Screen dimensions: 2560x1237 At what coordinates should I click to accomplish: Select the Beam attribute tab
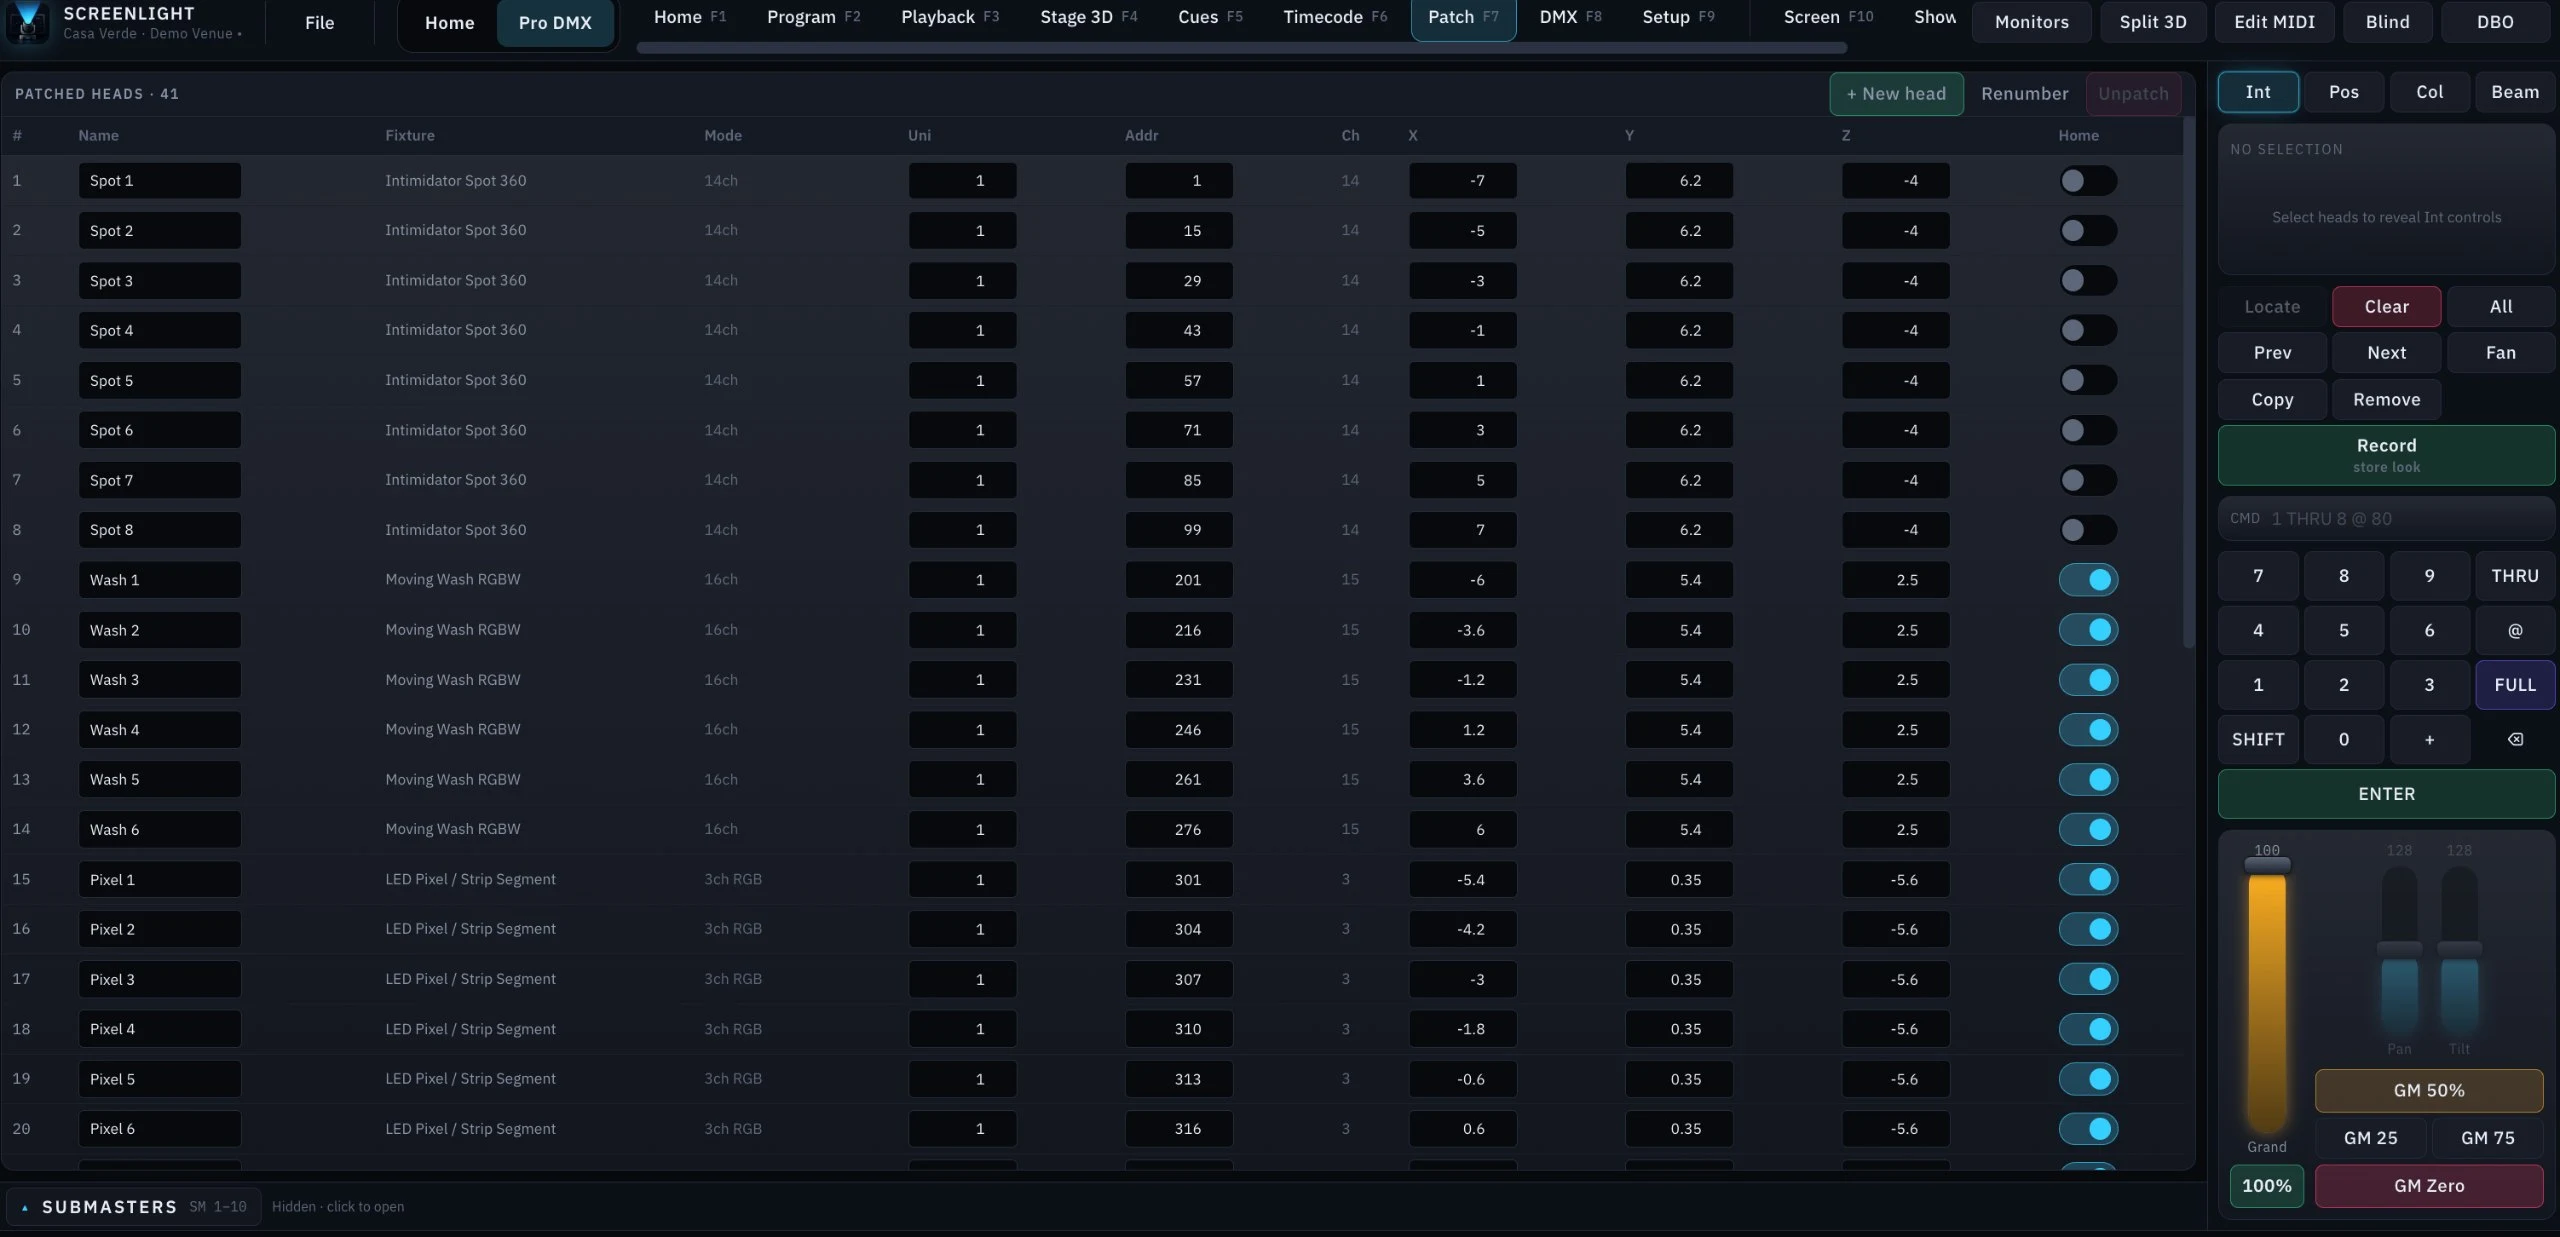tap(2515, 92)
